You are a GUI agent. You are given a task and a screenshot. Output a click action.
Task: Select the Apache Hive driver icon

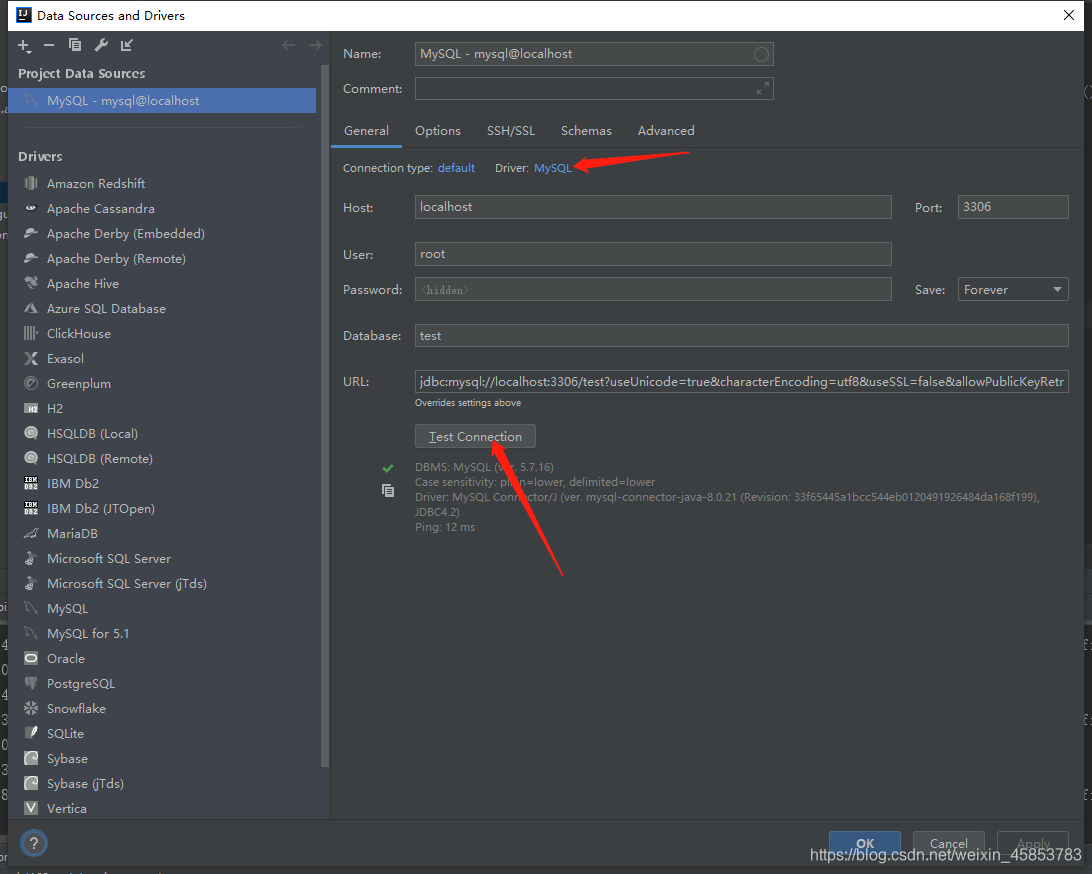(31, 283)
